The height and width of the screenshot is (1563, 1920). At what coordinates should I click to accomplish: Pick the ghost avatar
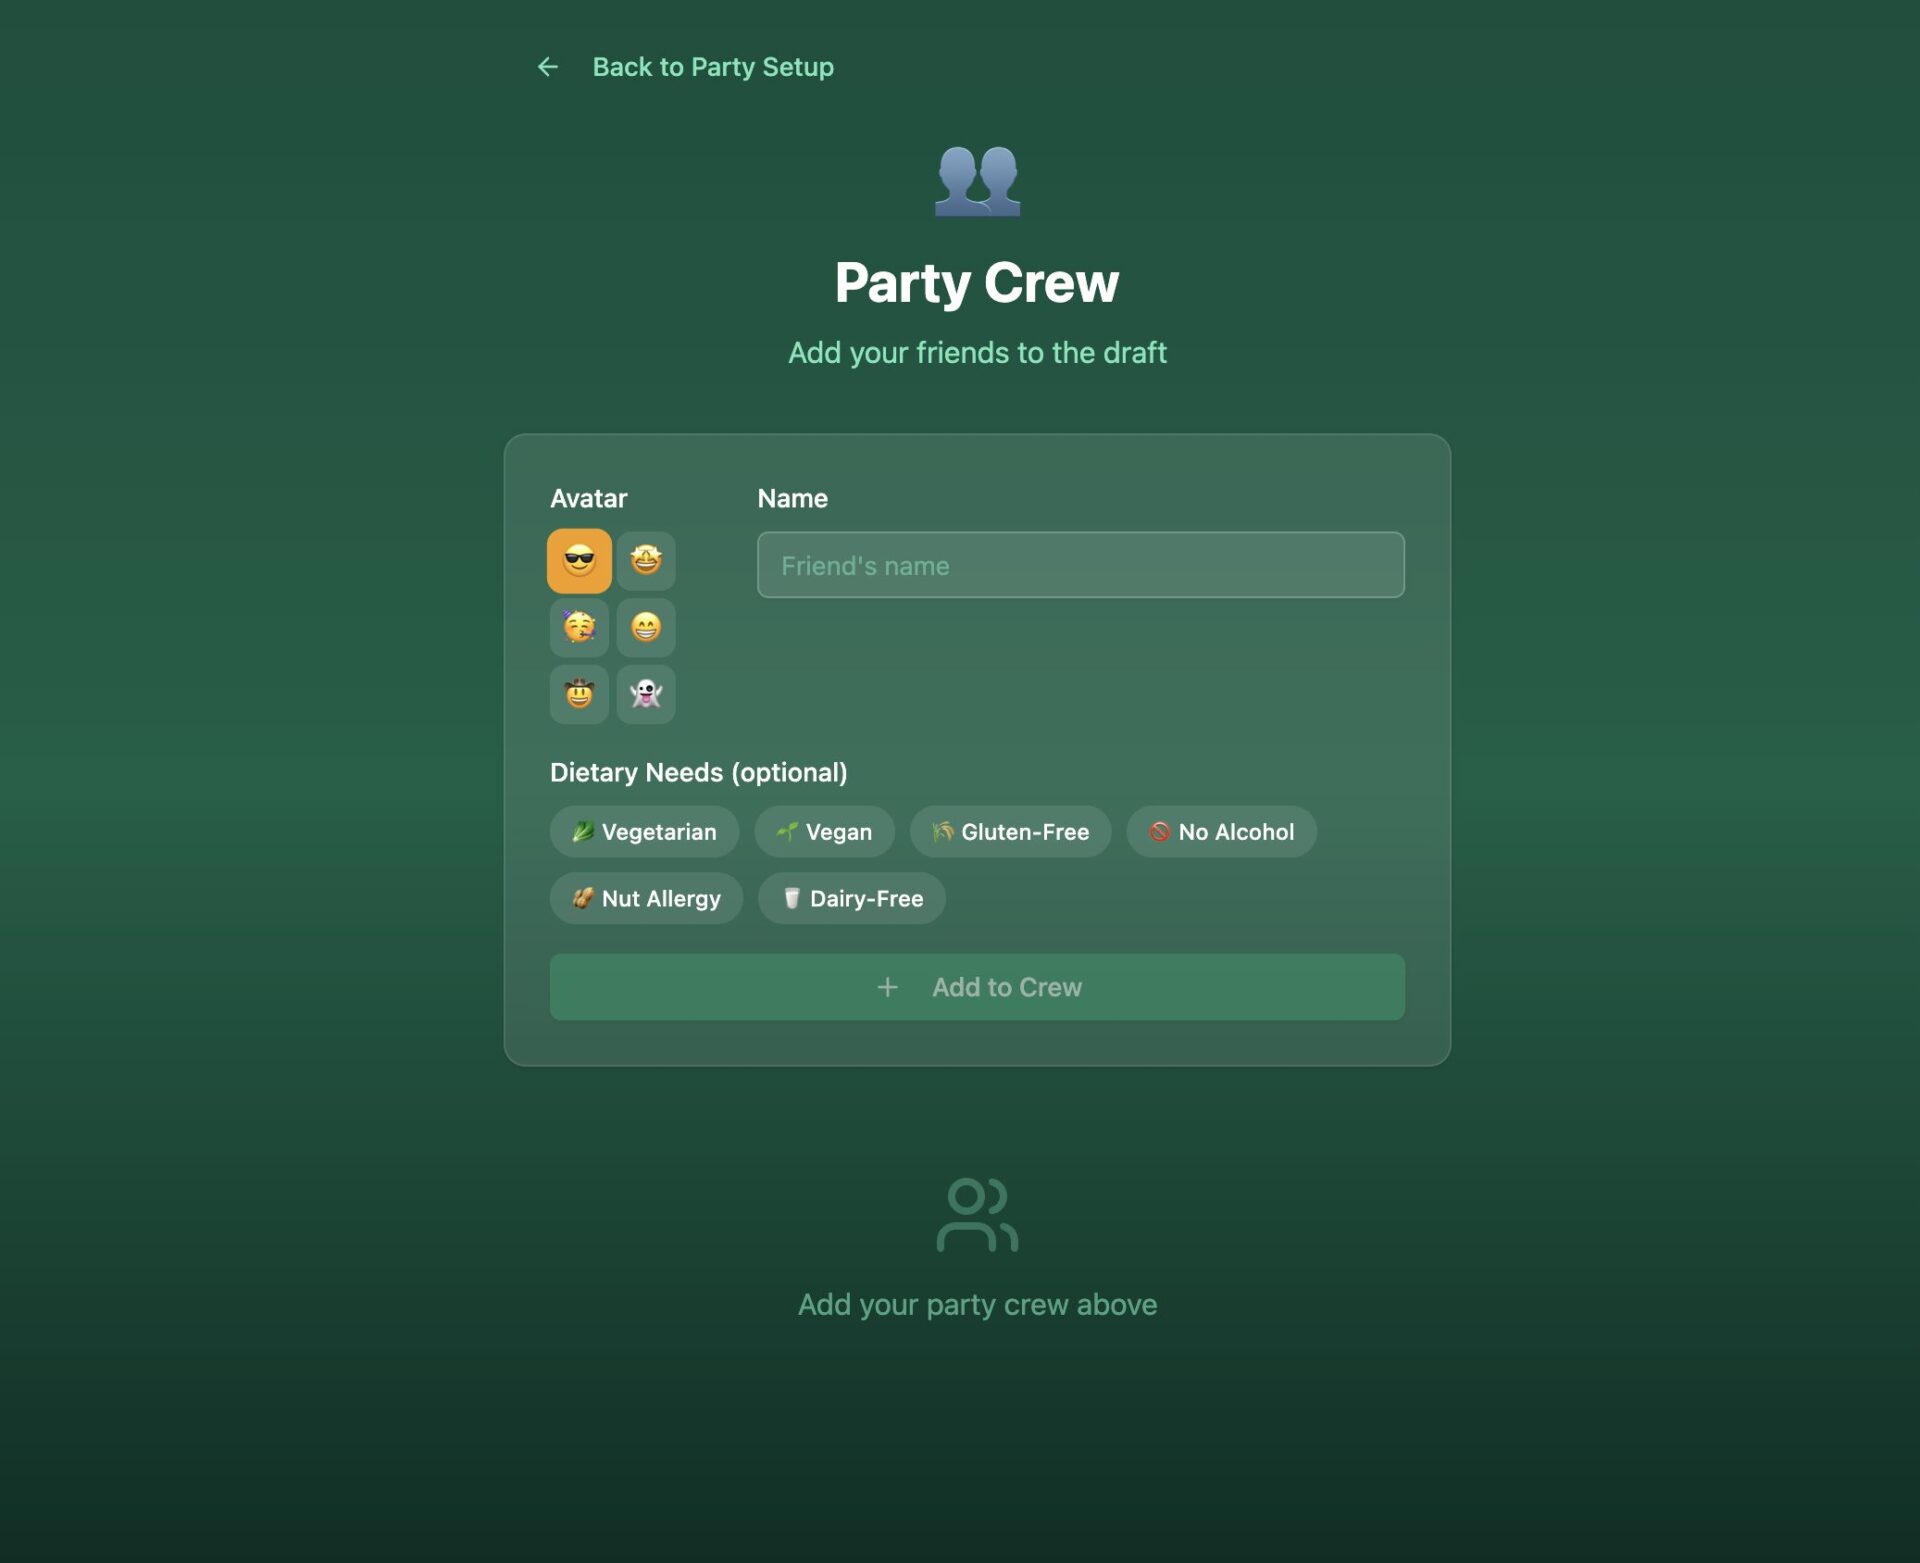tap(646, 694)
